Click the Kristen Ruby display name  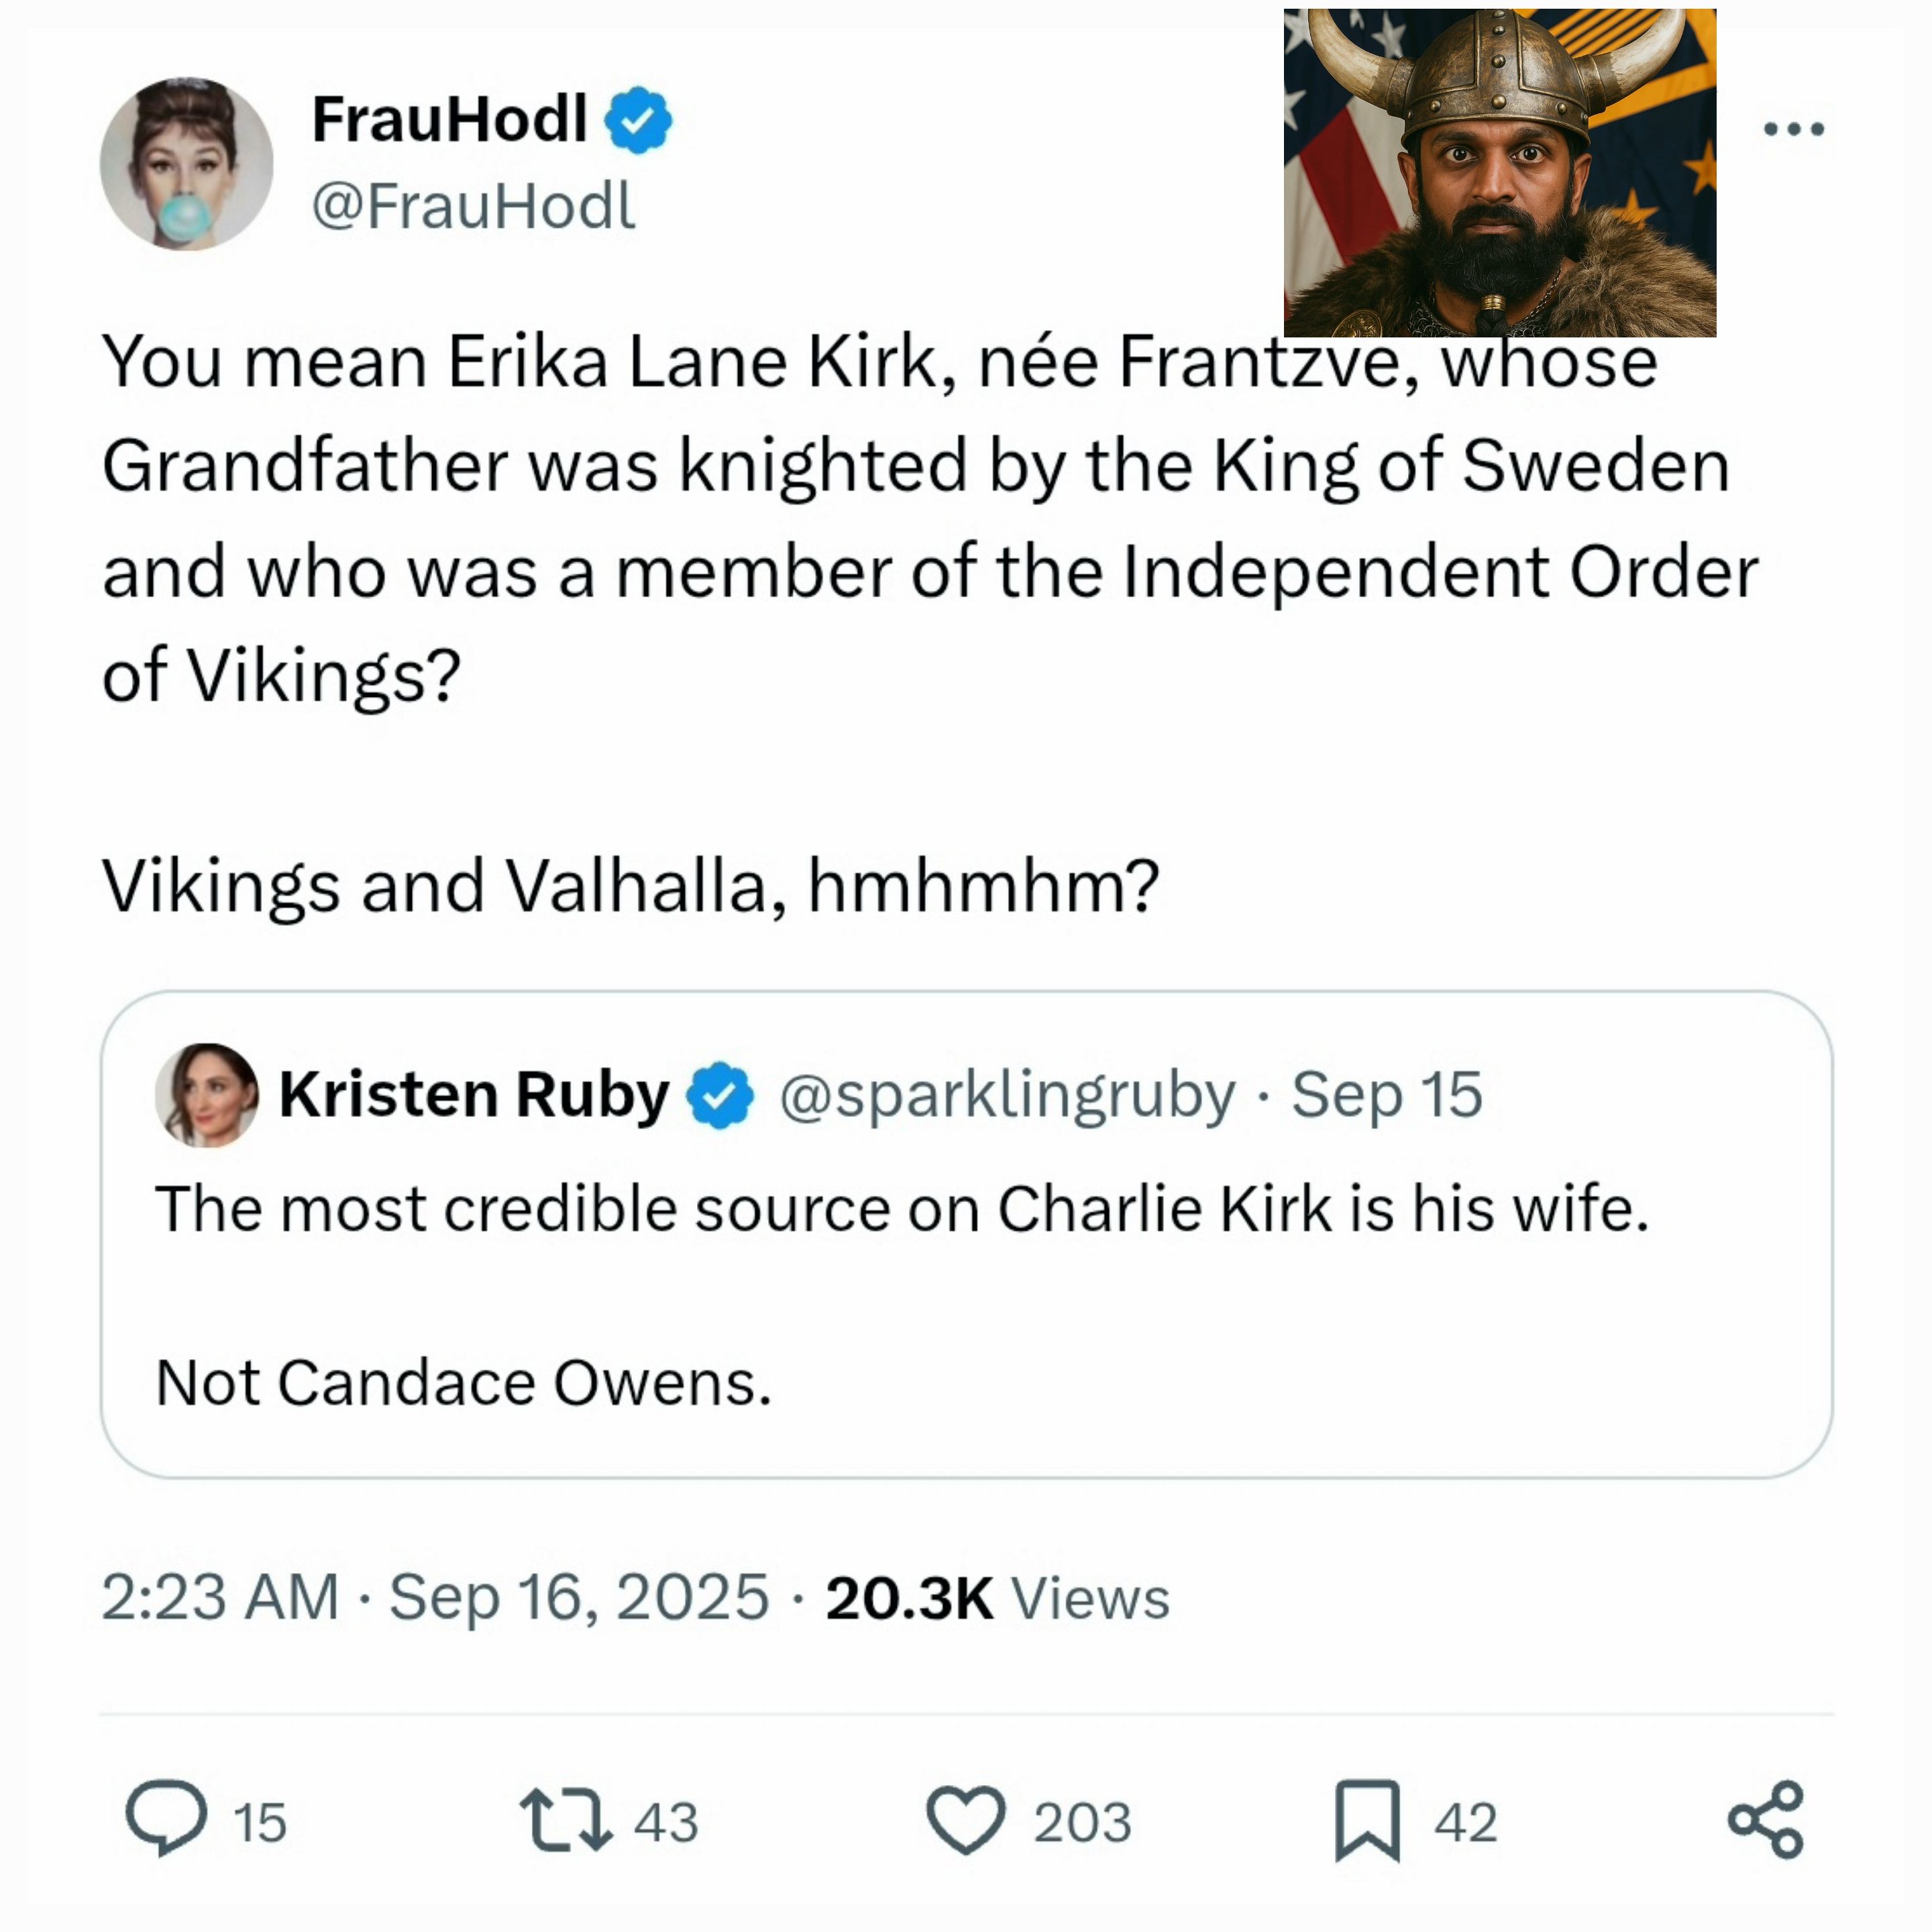click(x=474, y=1095)
